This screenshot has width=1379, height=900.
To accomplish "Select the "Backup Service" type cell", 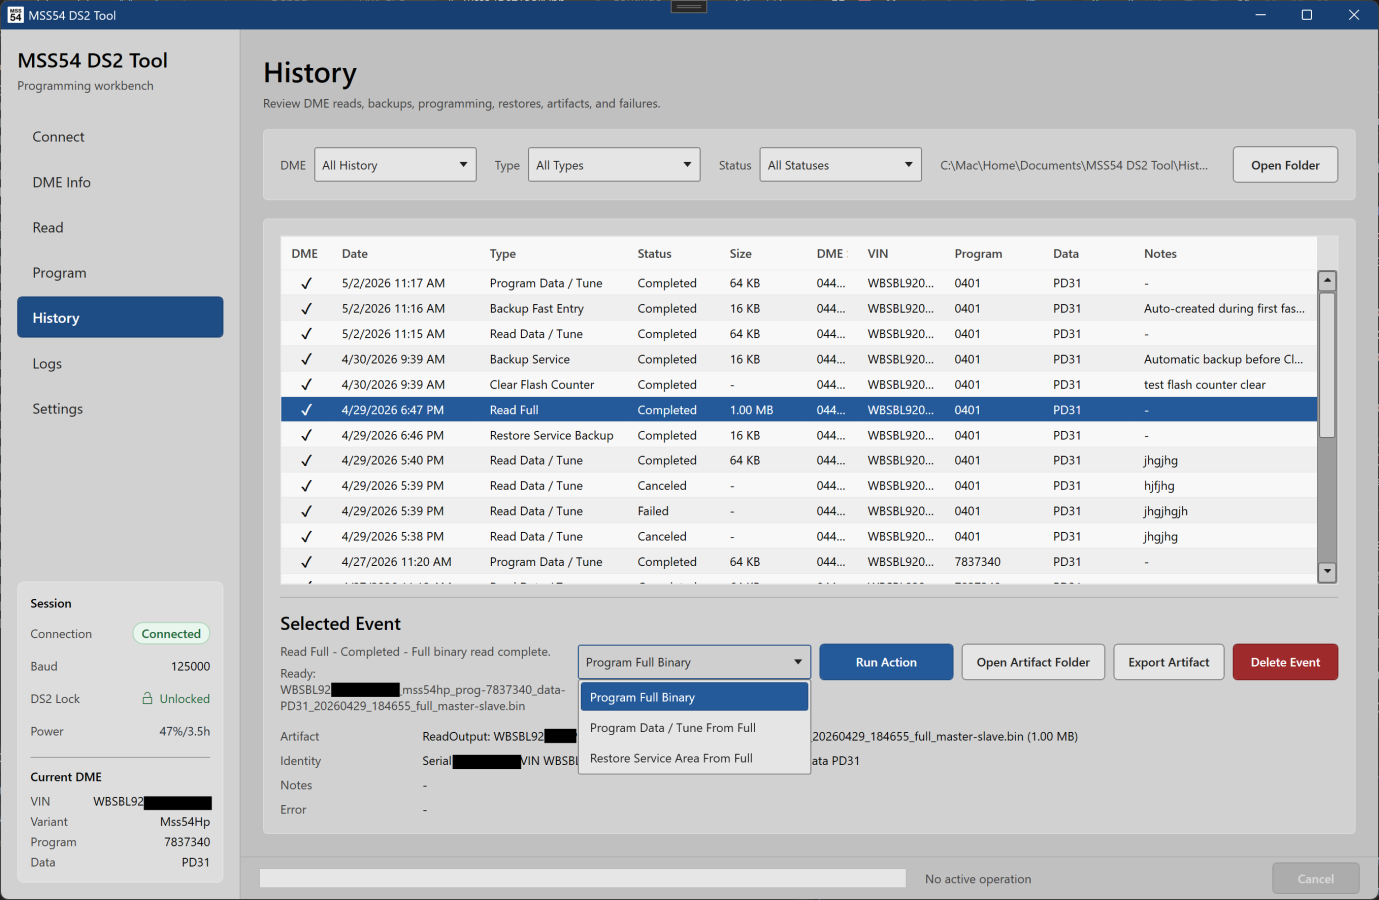I will click(x=530, y=360).
